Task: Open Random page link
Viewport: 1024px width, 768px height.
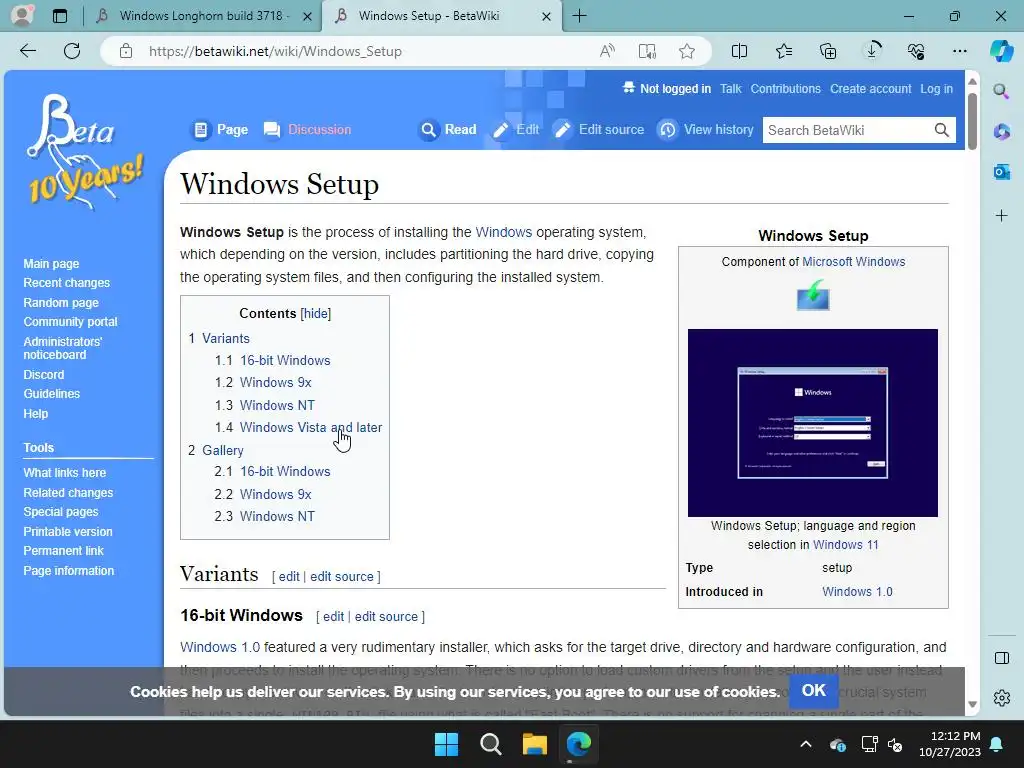Action: [x=61, y=302]
